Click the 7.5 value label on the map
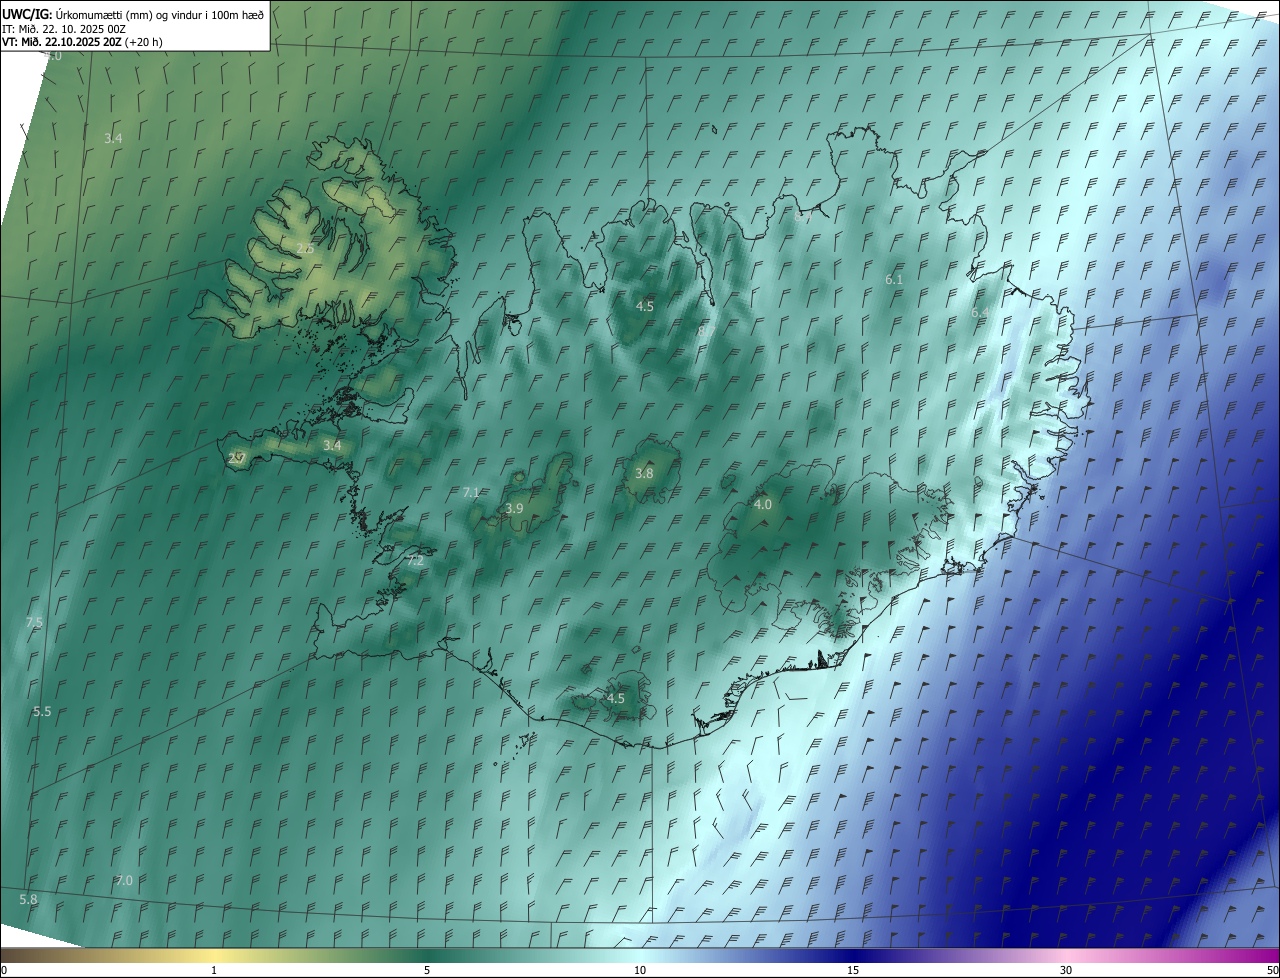 point(34,622)
